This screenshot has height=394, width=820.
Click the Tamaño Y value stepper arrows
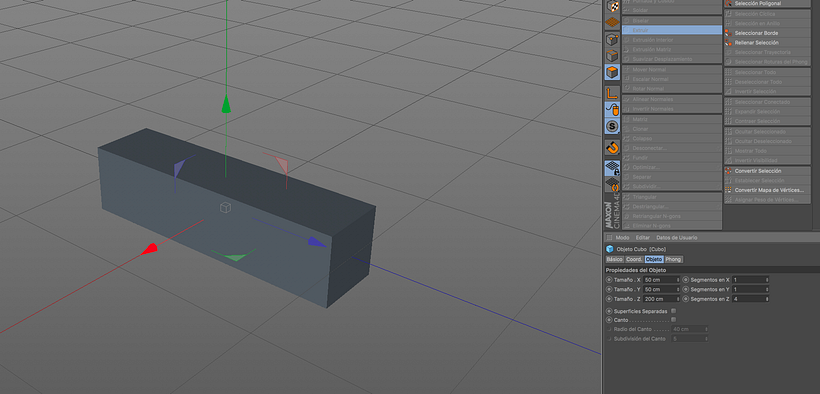click(x=678, y=289)
